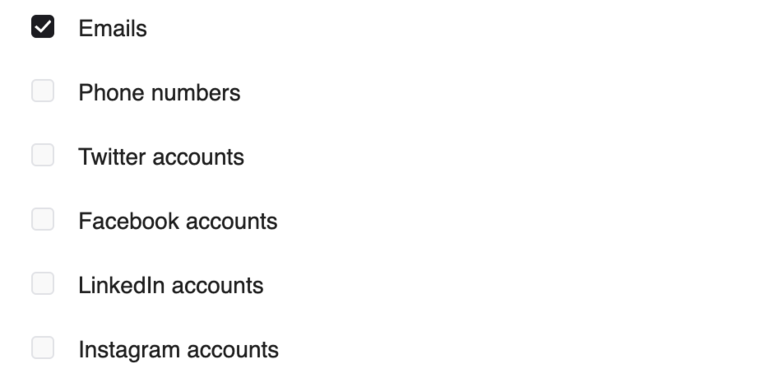Click the Twitter accounts label text
This screenshot has width=760, height=392.
click(x=161, y=157)
